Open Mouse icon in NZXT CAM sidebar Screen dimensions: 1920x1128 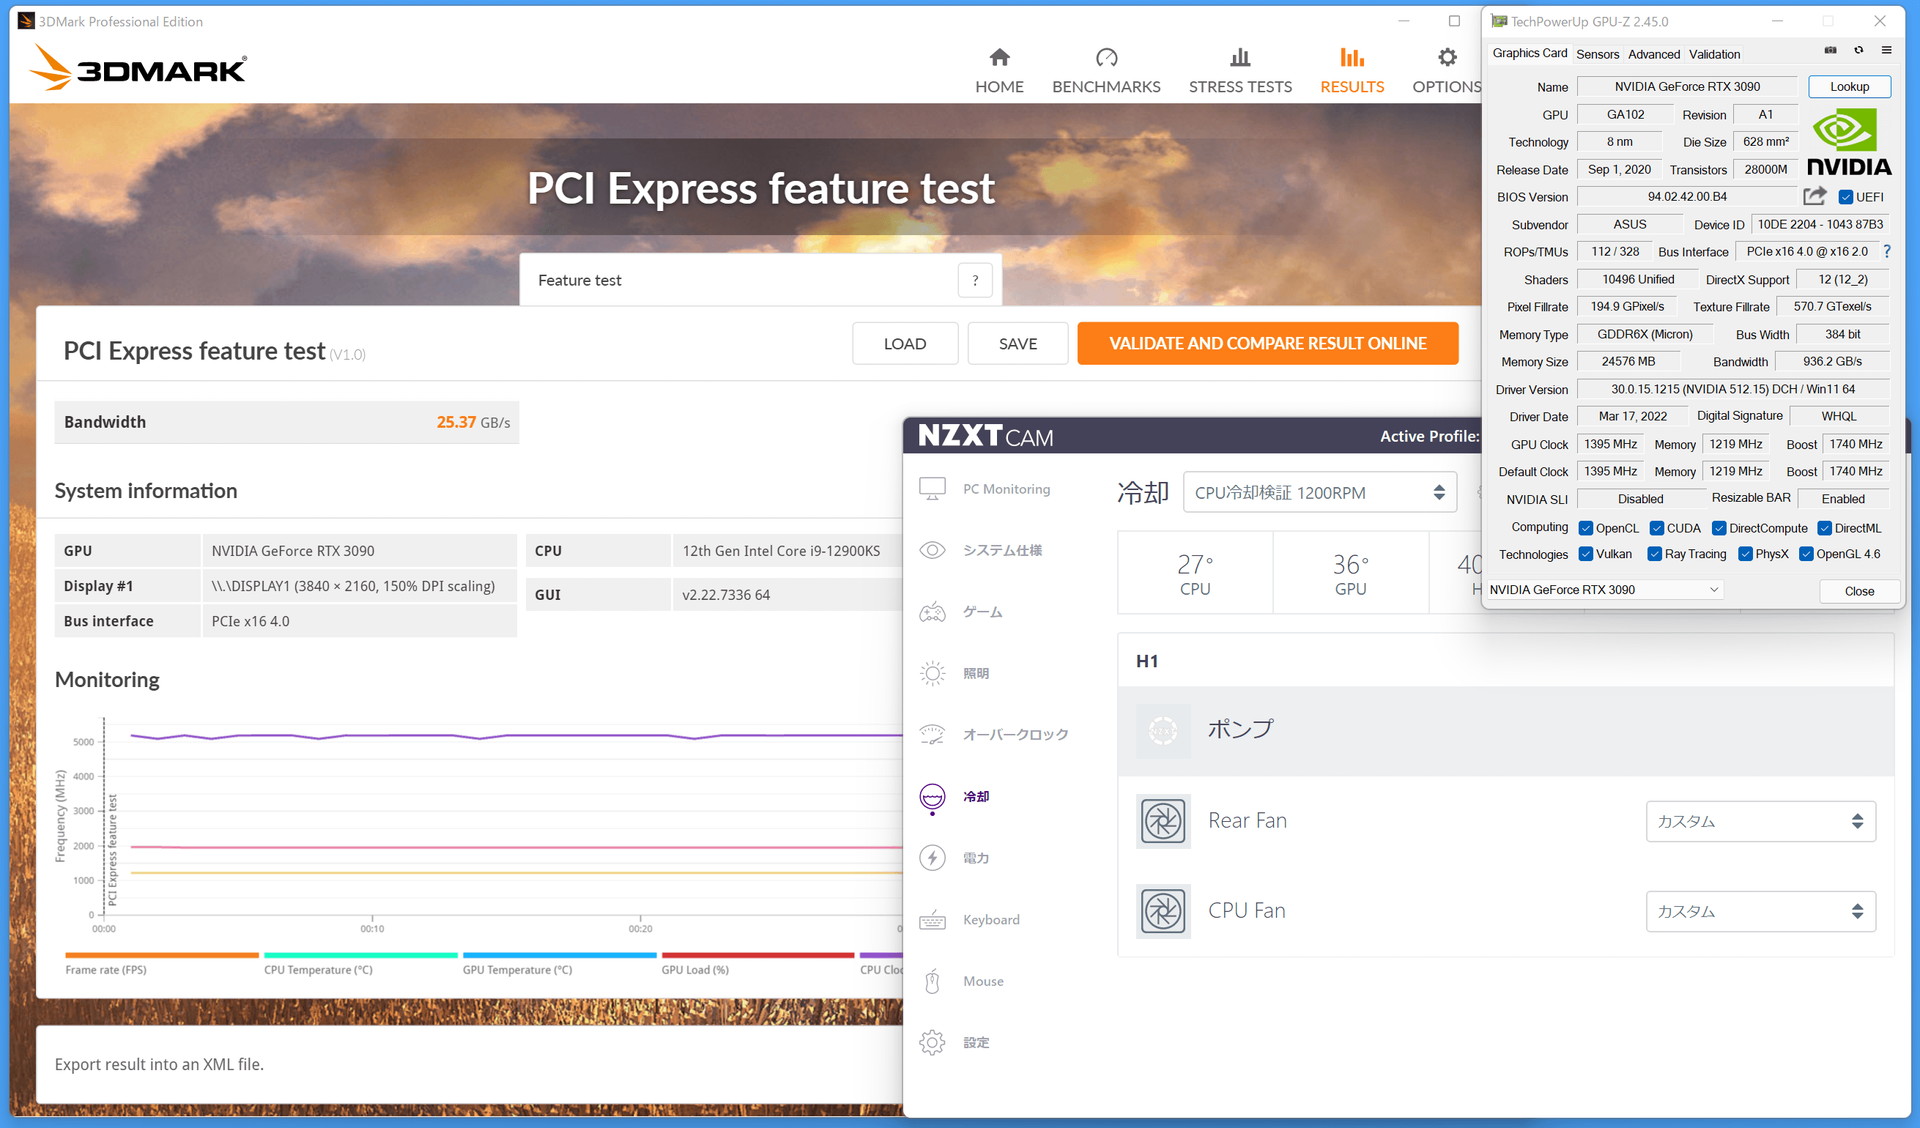coord(932,981)
